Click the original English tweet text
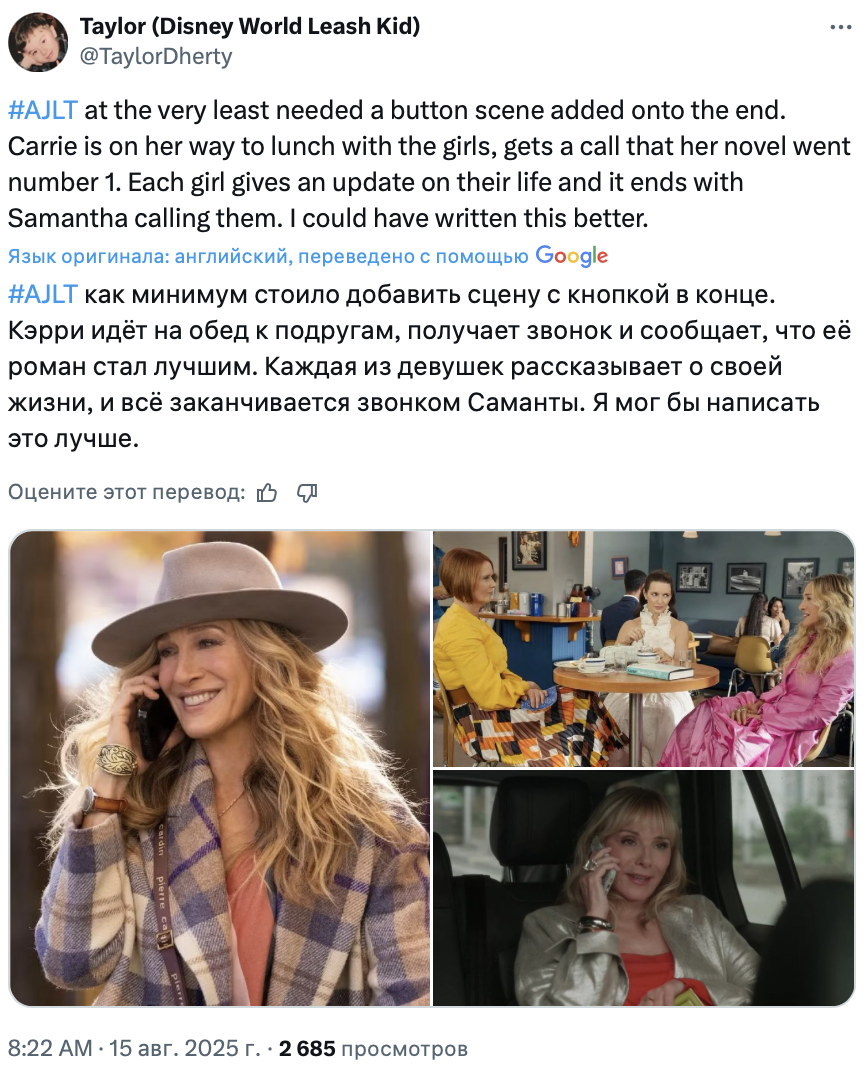This screenshot has width=868, height=1066. [x=430, y=164]
